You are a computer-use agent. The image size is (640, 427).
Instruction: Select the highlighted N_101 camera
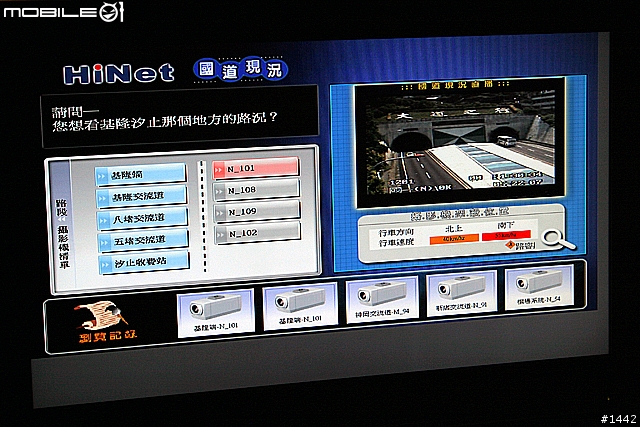click(256, 168)
